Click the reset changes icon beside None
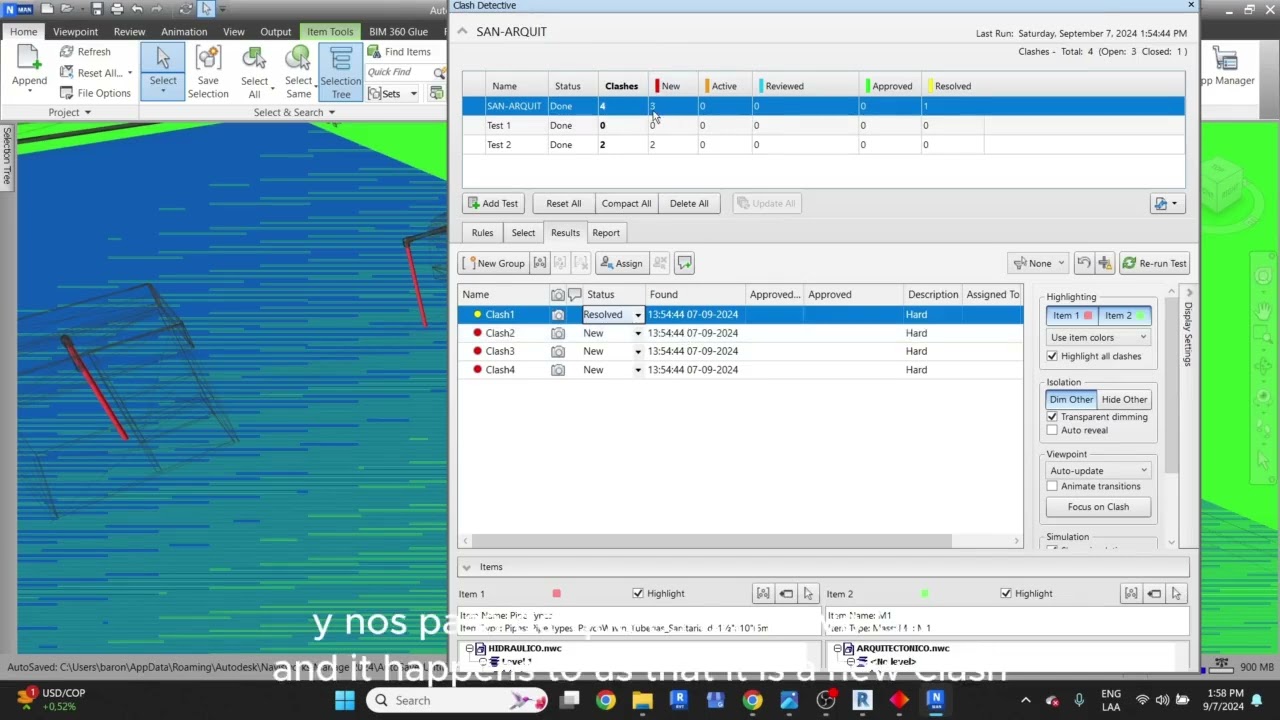 click(x=1083, y=263)
